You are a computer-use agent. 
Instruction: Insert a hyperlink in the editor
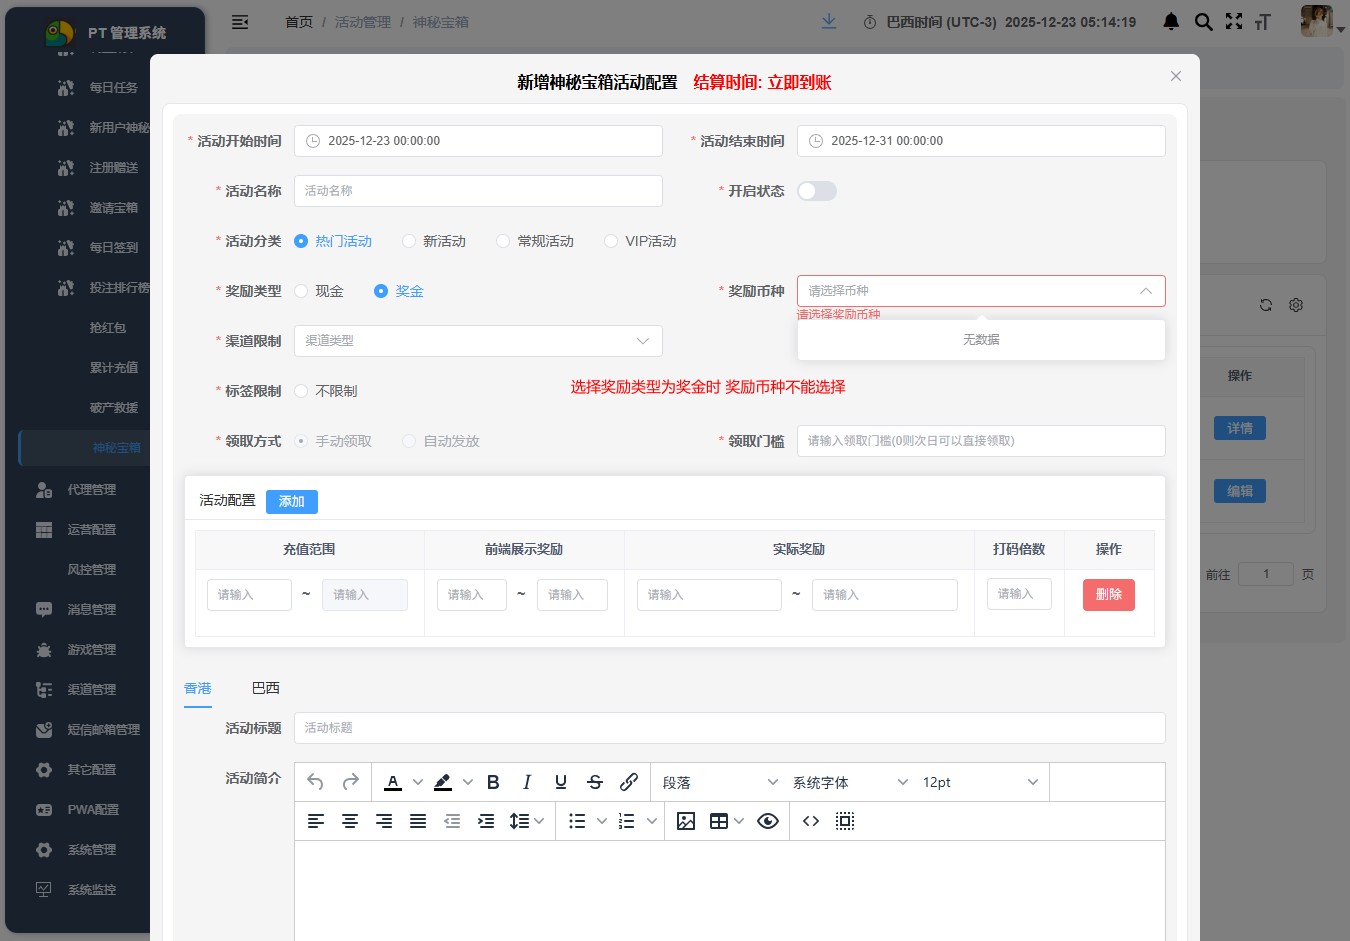tap(629, 782)
